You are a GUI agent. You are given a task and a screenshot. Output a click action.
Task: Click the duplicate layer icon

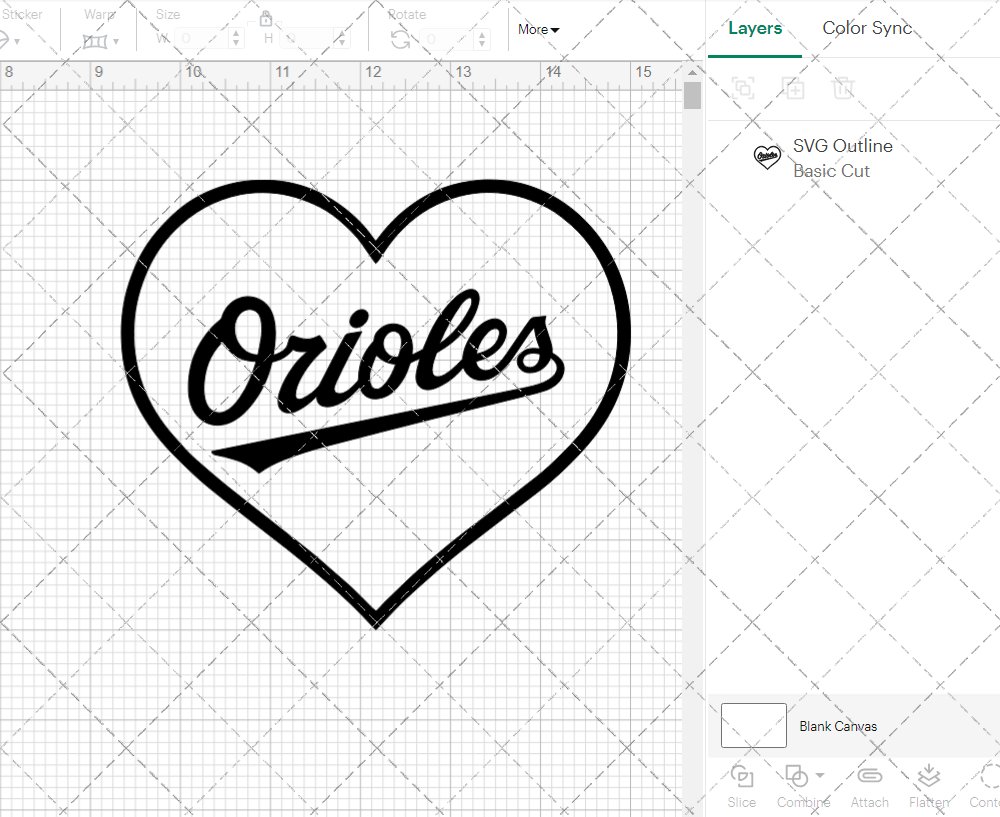point(794,88)
